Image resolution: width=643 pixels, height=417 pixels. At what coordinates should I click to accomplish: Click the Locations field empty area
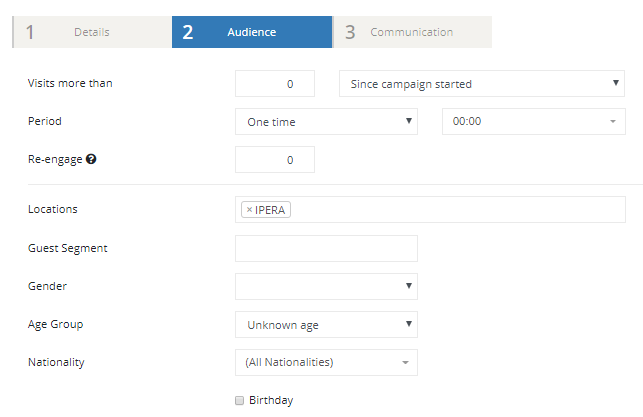coord(457,210)
